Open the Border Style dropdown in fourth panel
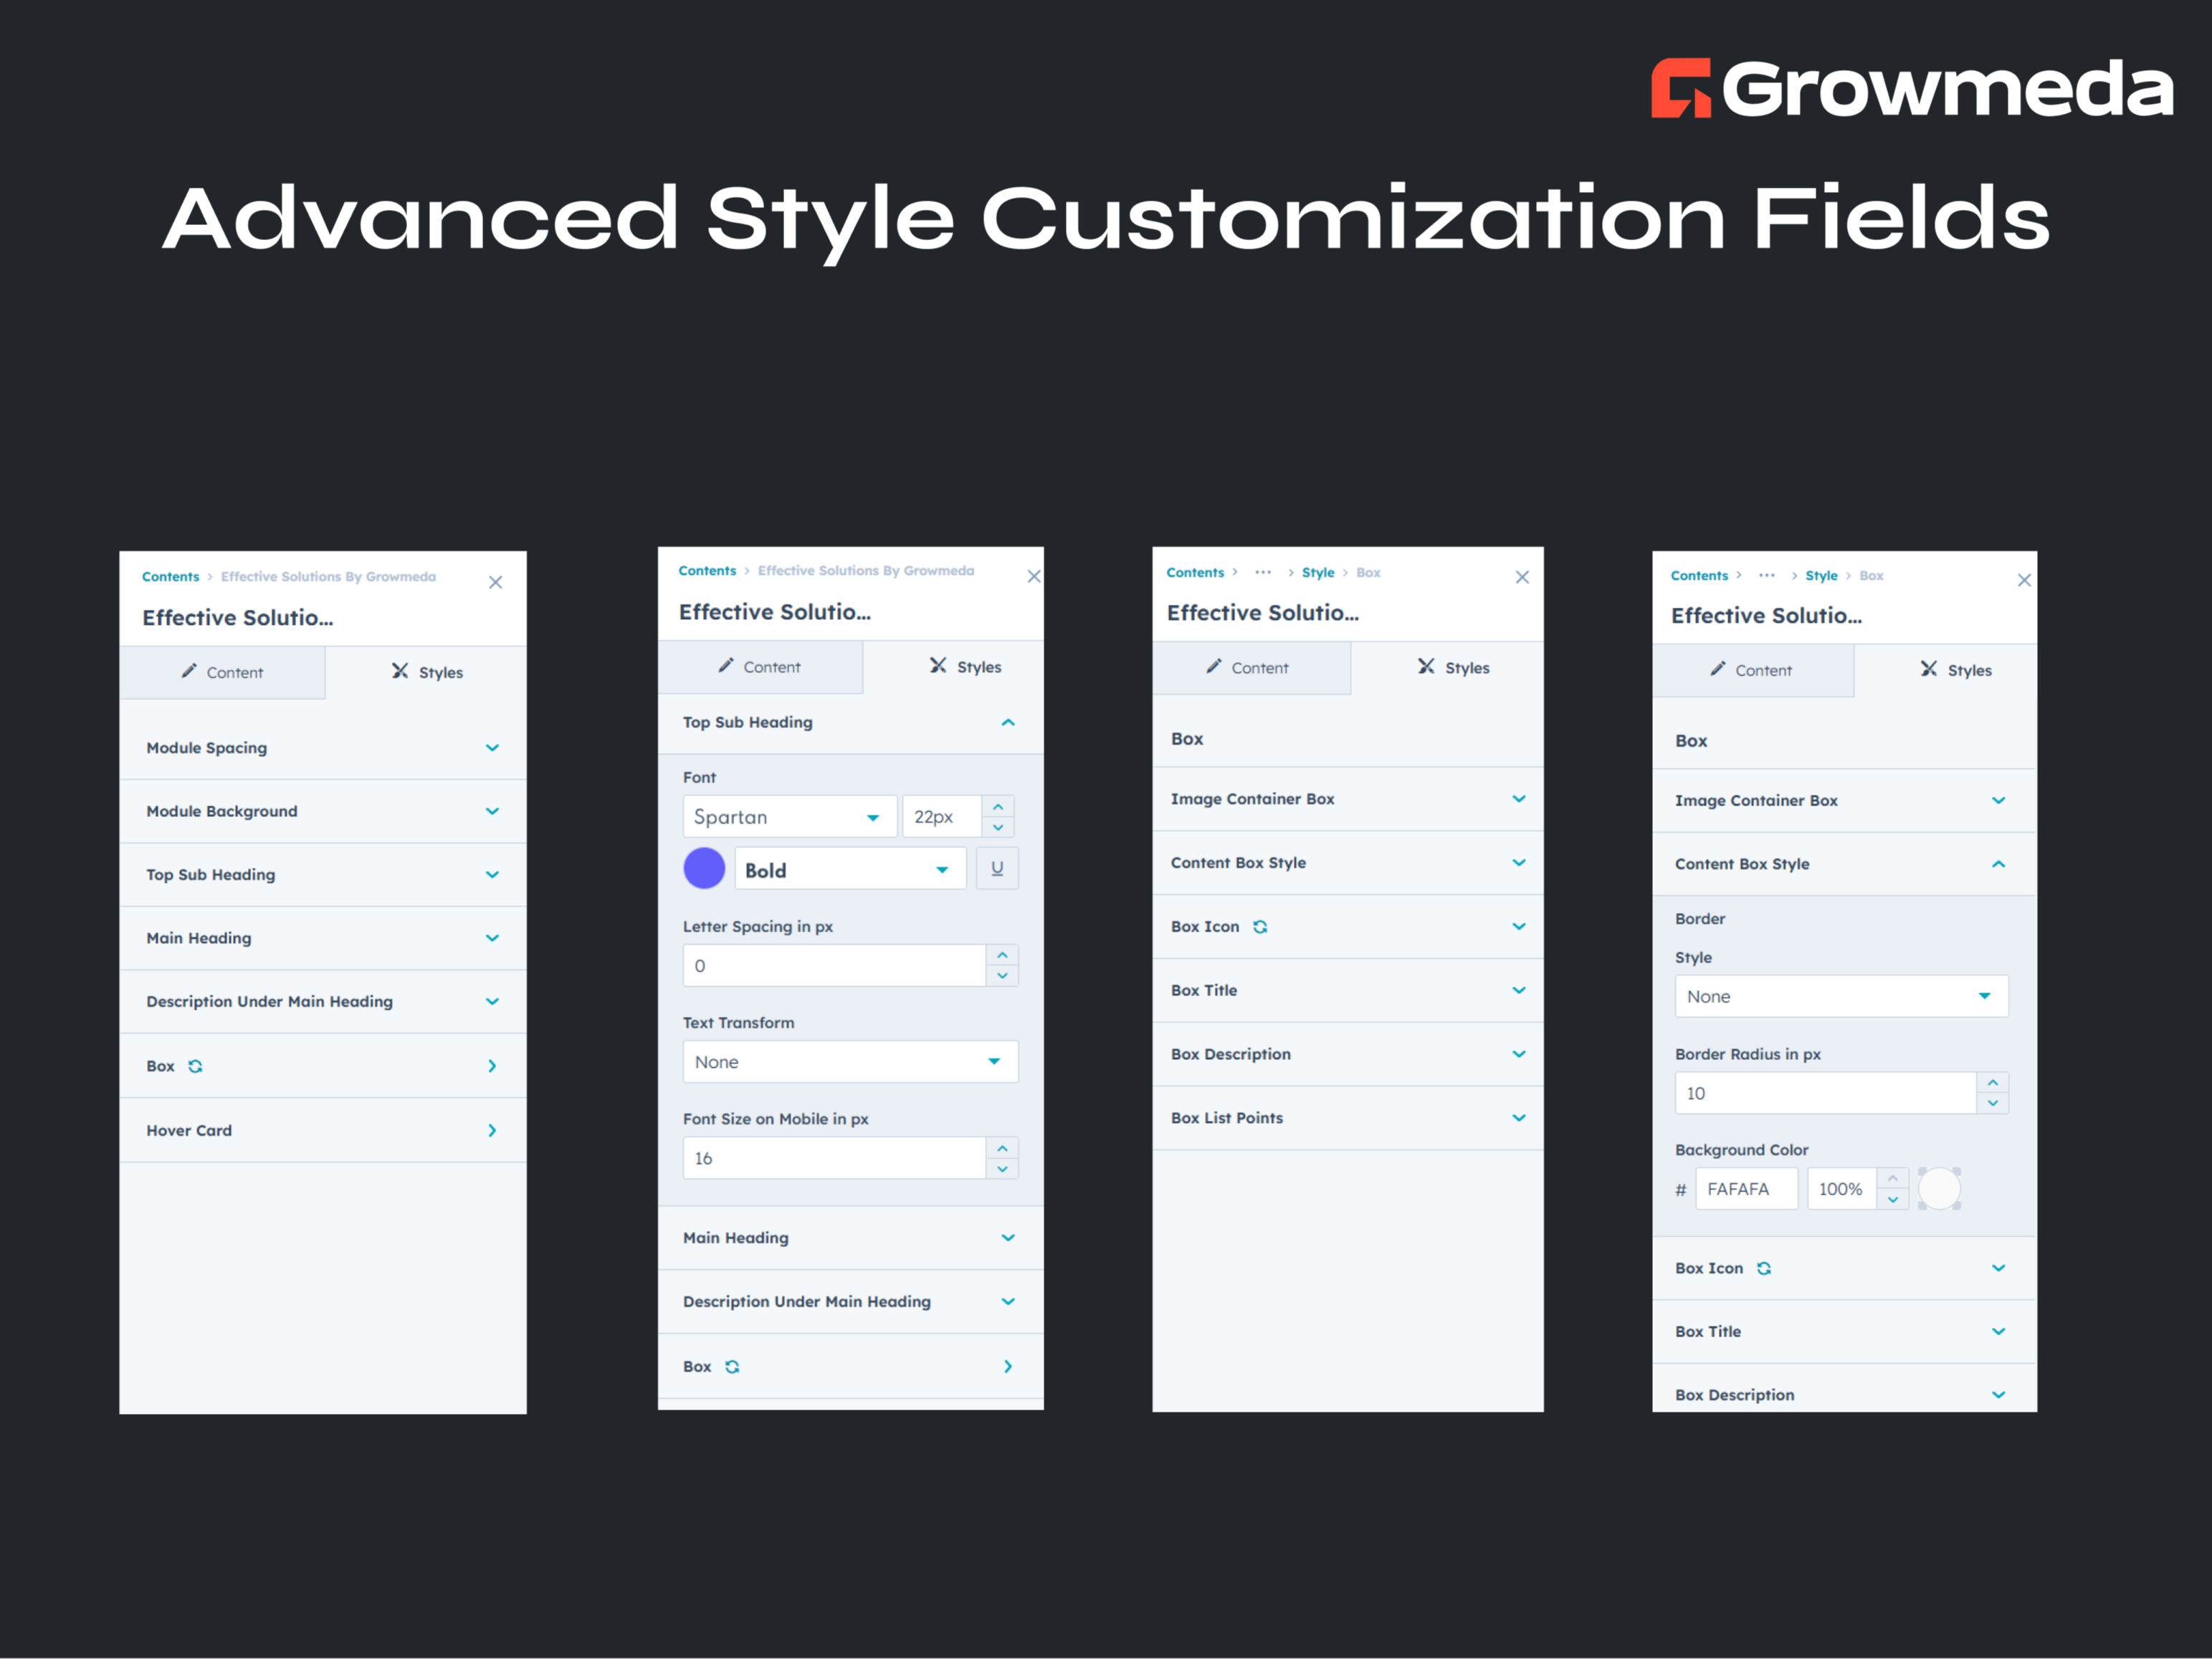 [1840, 996]
